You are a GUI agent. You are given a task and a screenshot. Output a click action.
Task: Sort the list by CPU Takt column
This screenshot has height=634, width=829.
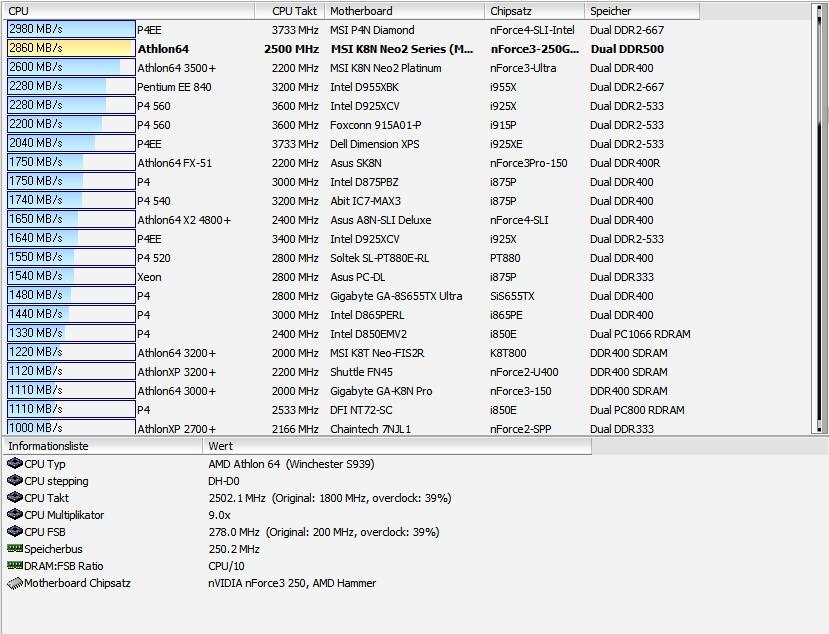(x=294, y=11)
